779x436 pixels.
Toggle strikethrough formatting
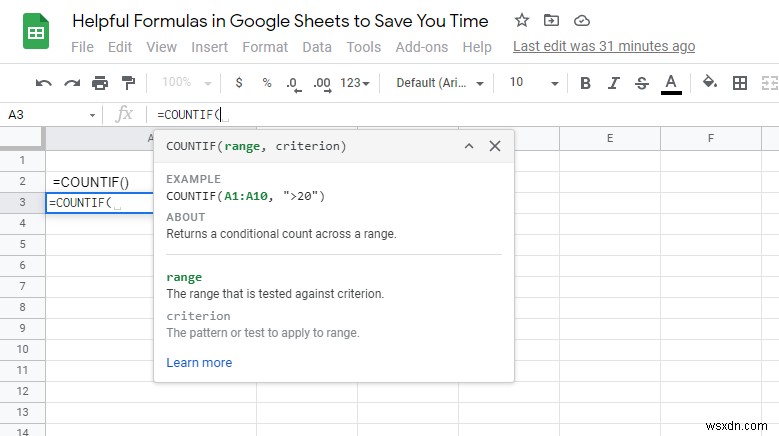point(641,83)
